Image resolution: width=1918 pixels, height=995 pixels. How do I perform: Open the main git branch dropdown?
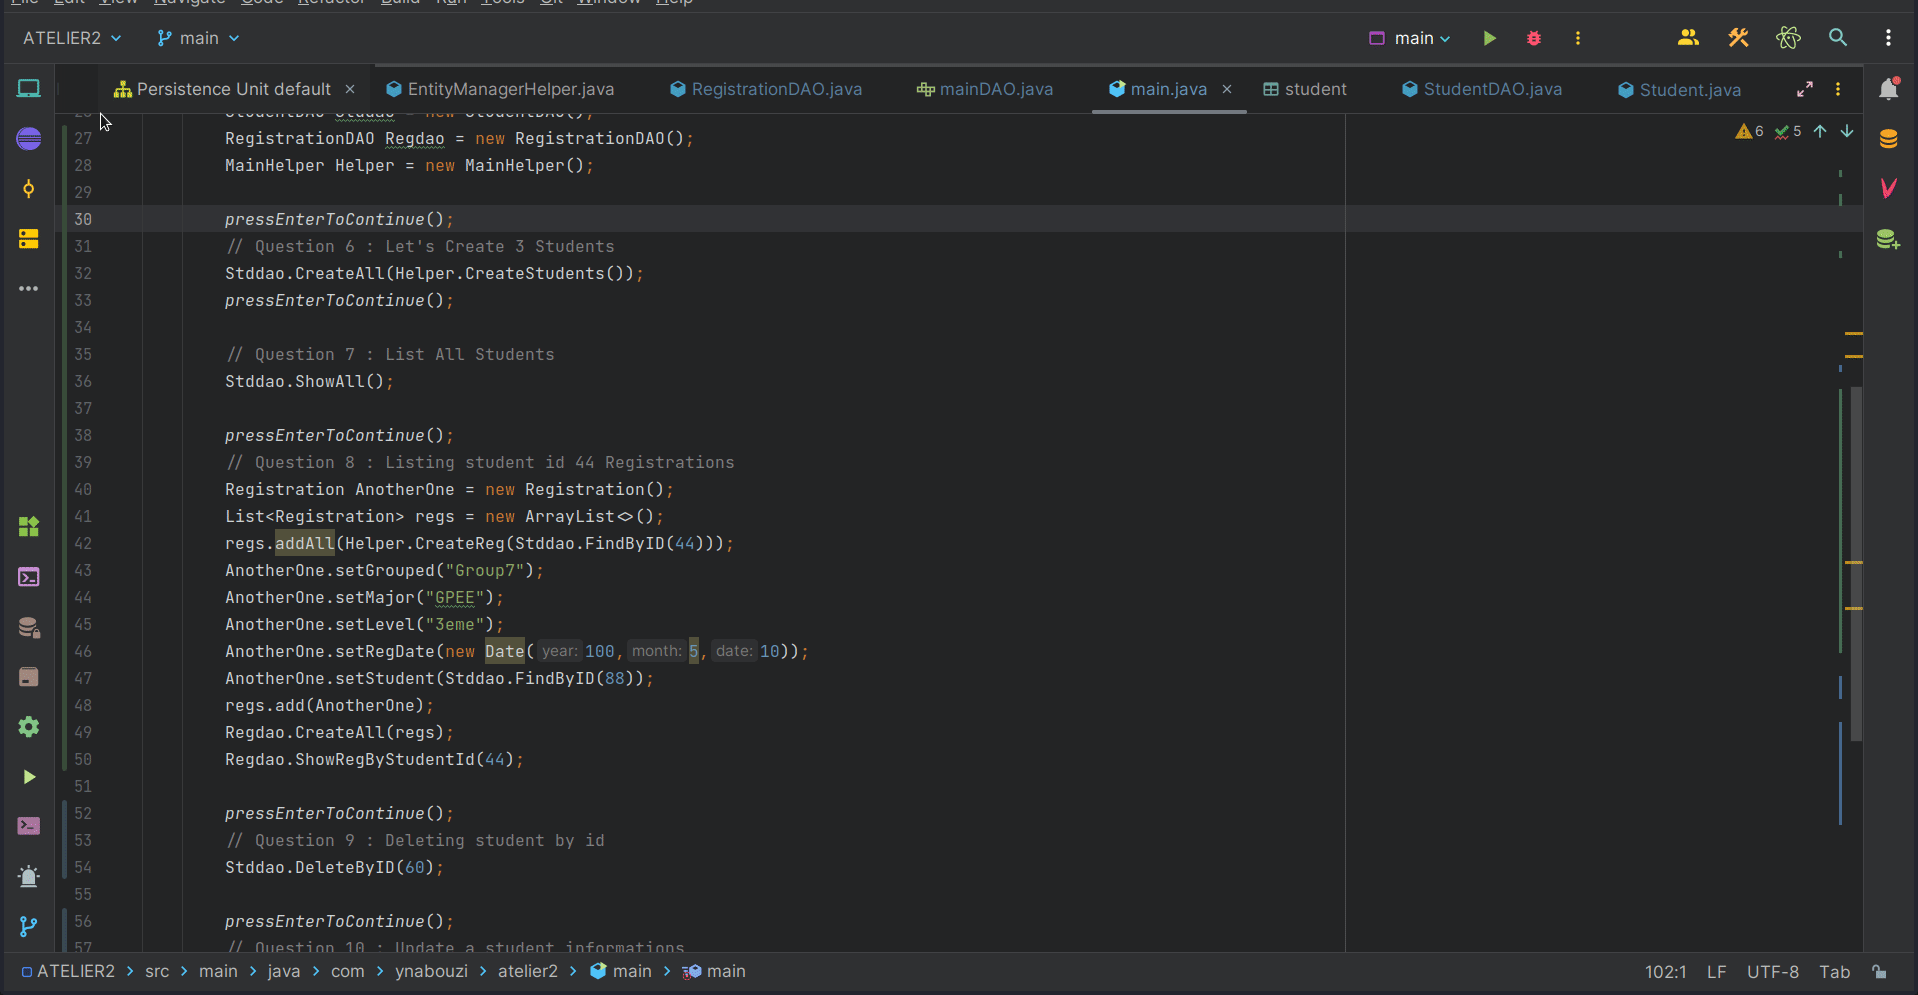click(x=198, y=38)
